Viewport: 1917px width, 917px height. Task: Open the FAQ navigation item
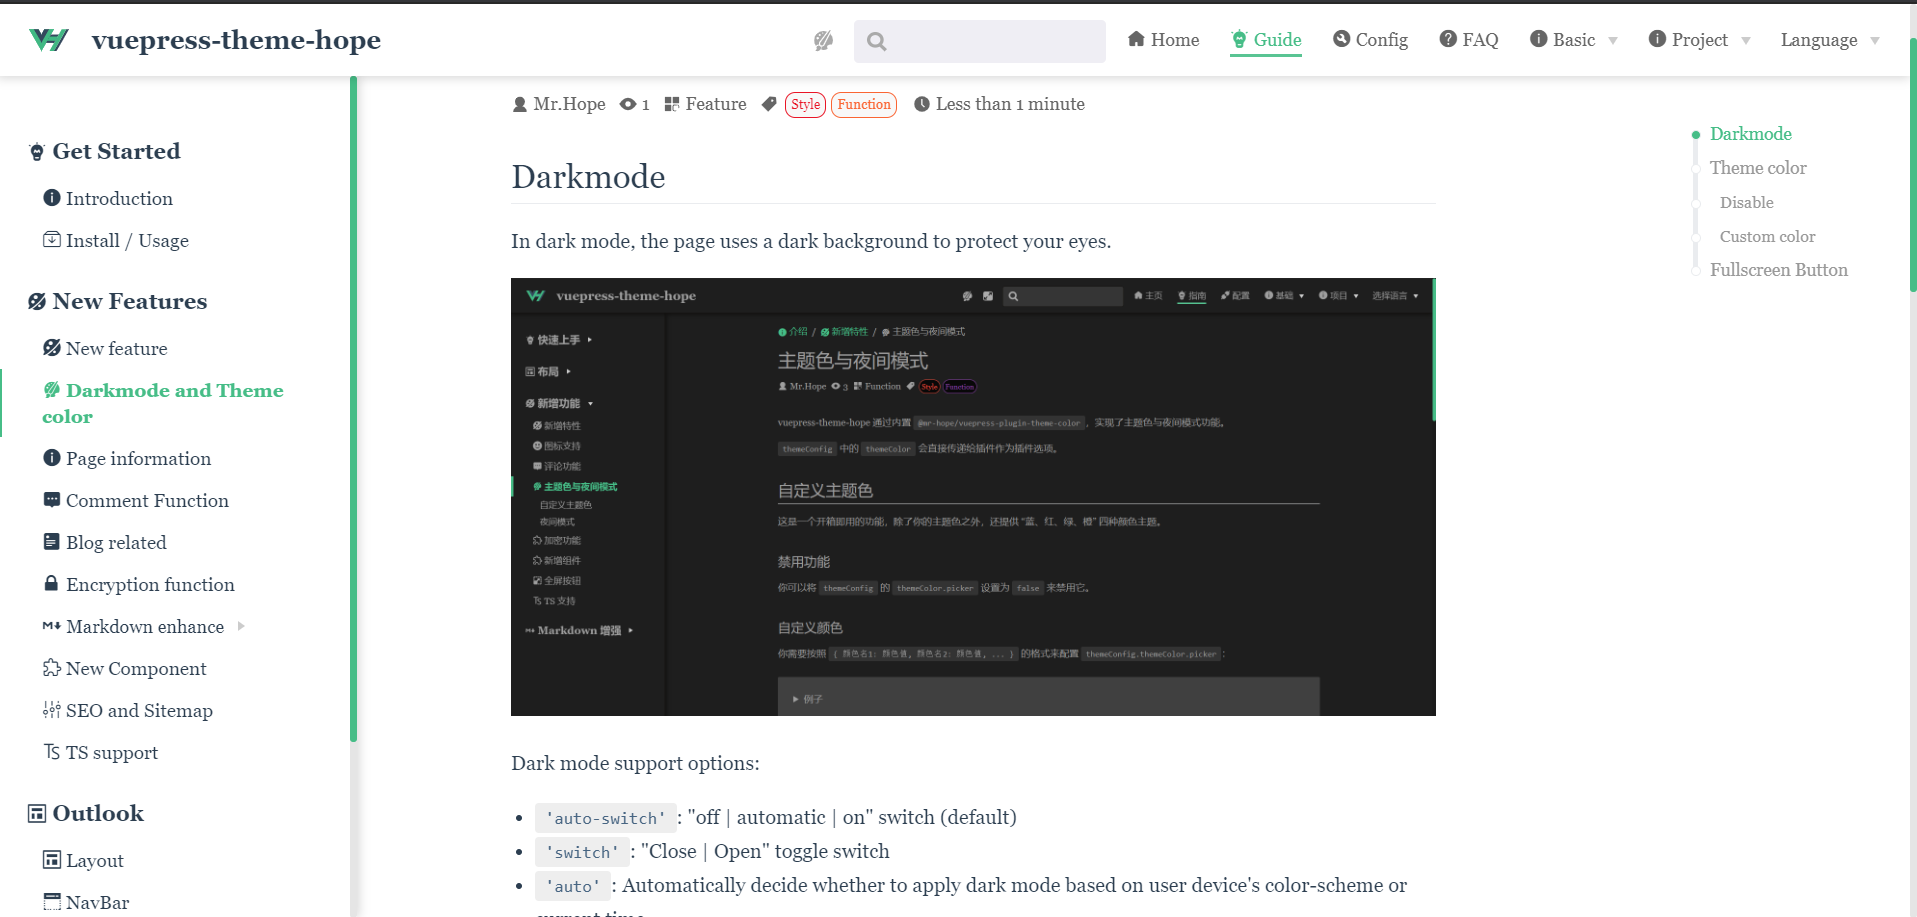pos(1469,40)
